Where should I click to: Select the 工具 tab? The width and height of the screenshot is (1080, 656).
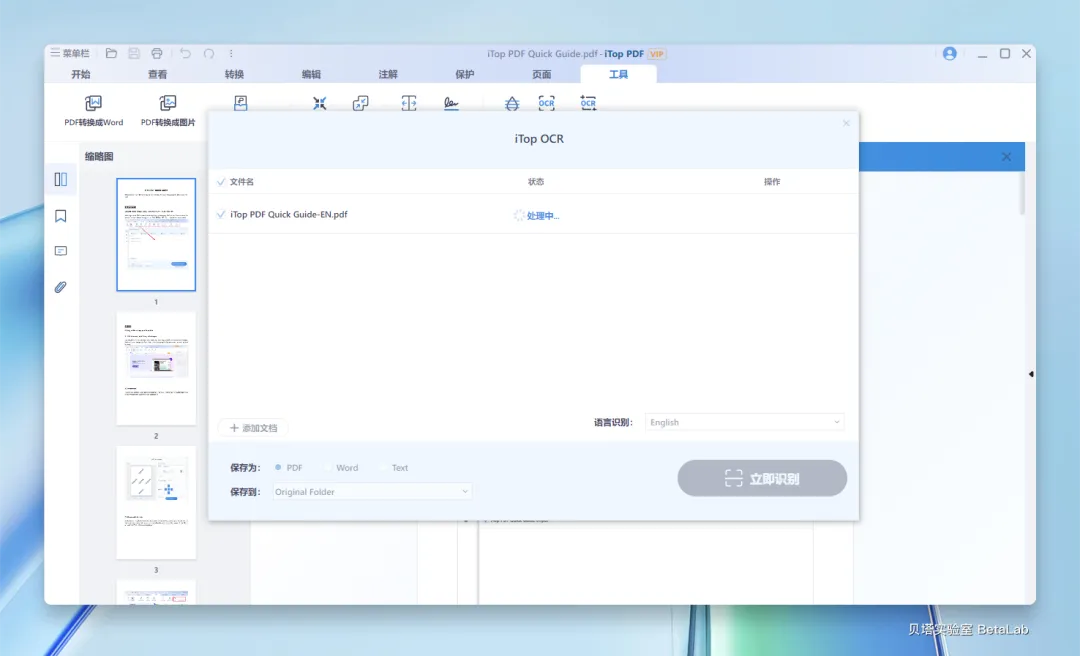tap(619, 74)
